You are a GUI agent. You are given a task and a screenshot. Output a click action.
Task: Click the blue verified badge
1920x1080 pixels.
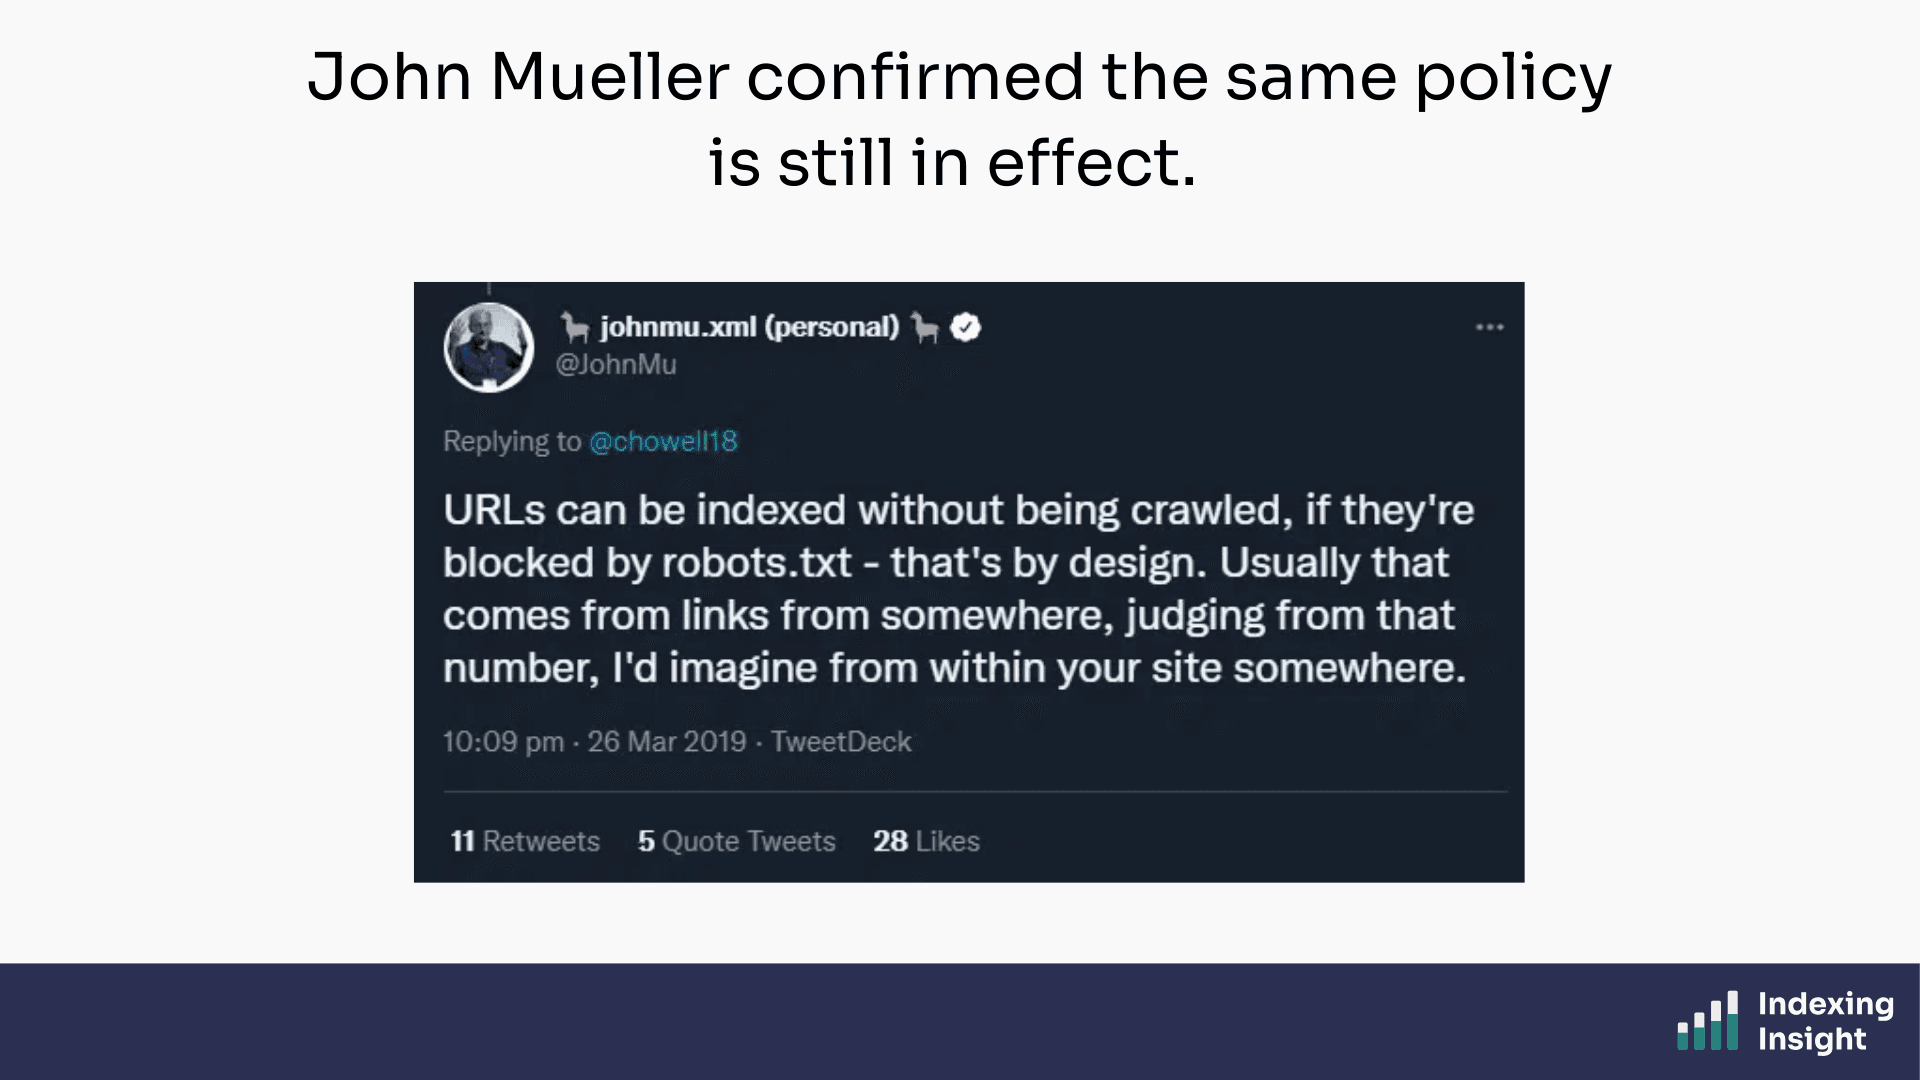966,327
